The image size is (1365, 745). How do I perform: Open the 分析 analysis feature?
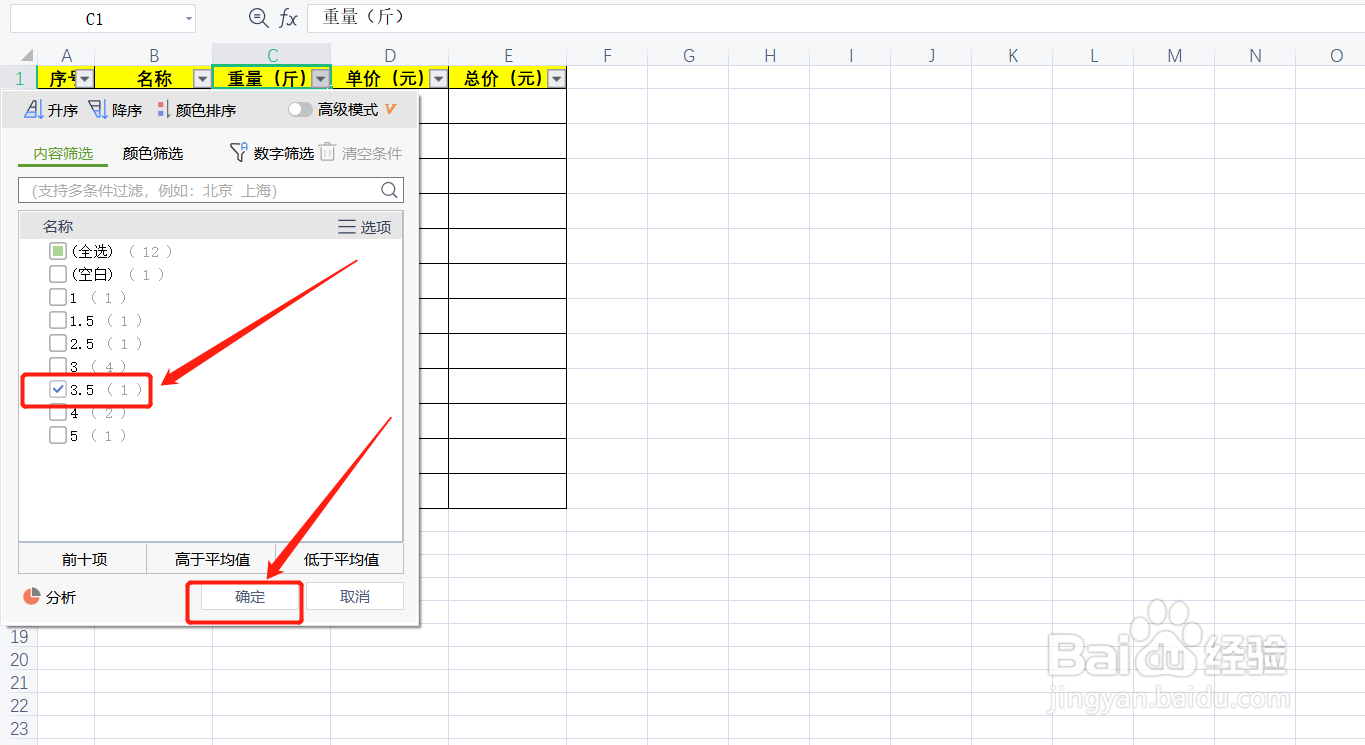coord(50,597)
